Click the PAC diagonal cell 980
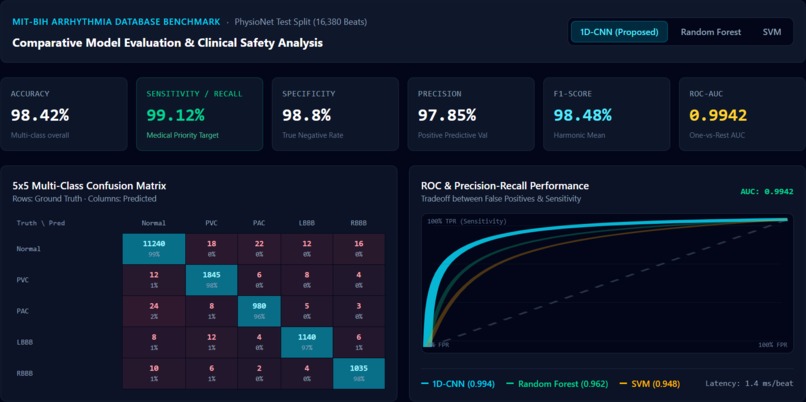Screen dimensions: 806x402 259,311
